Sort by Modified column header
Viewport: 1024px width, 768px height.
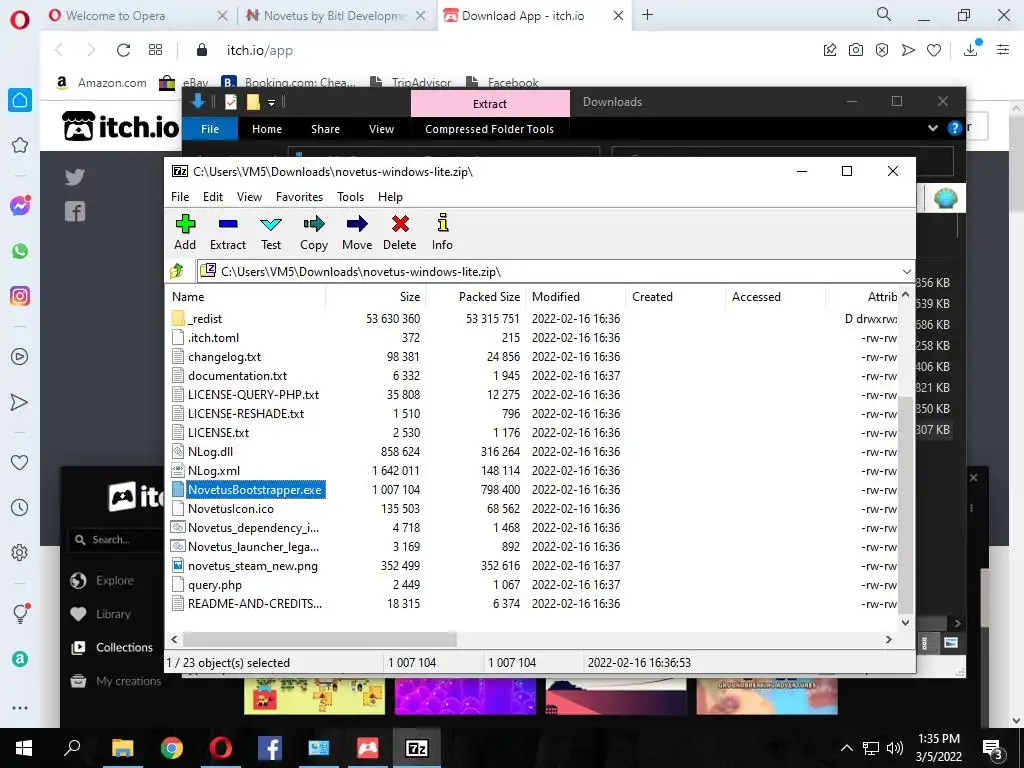tap(576, 296)
